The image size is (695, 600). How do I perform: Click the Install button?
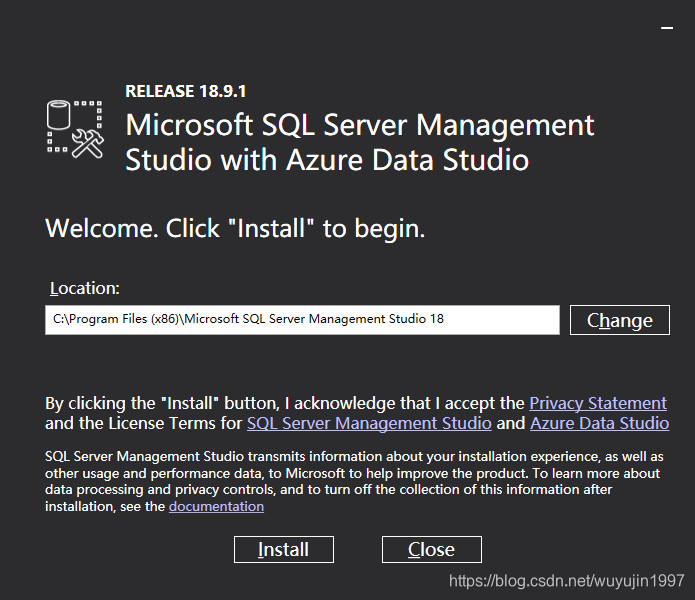pos(284,549)
